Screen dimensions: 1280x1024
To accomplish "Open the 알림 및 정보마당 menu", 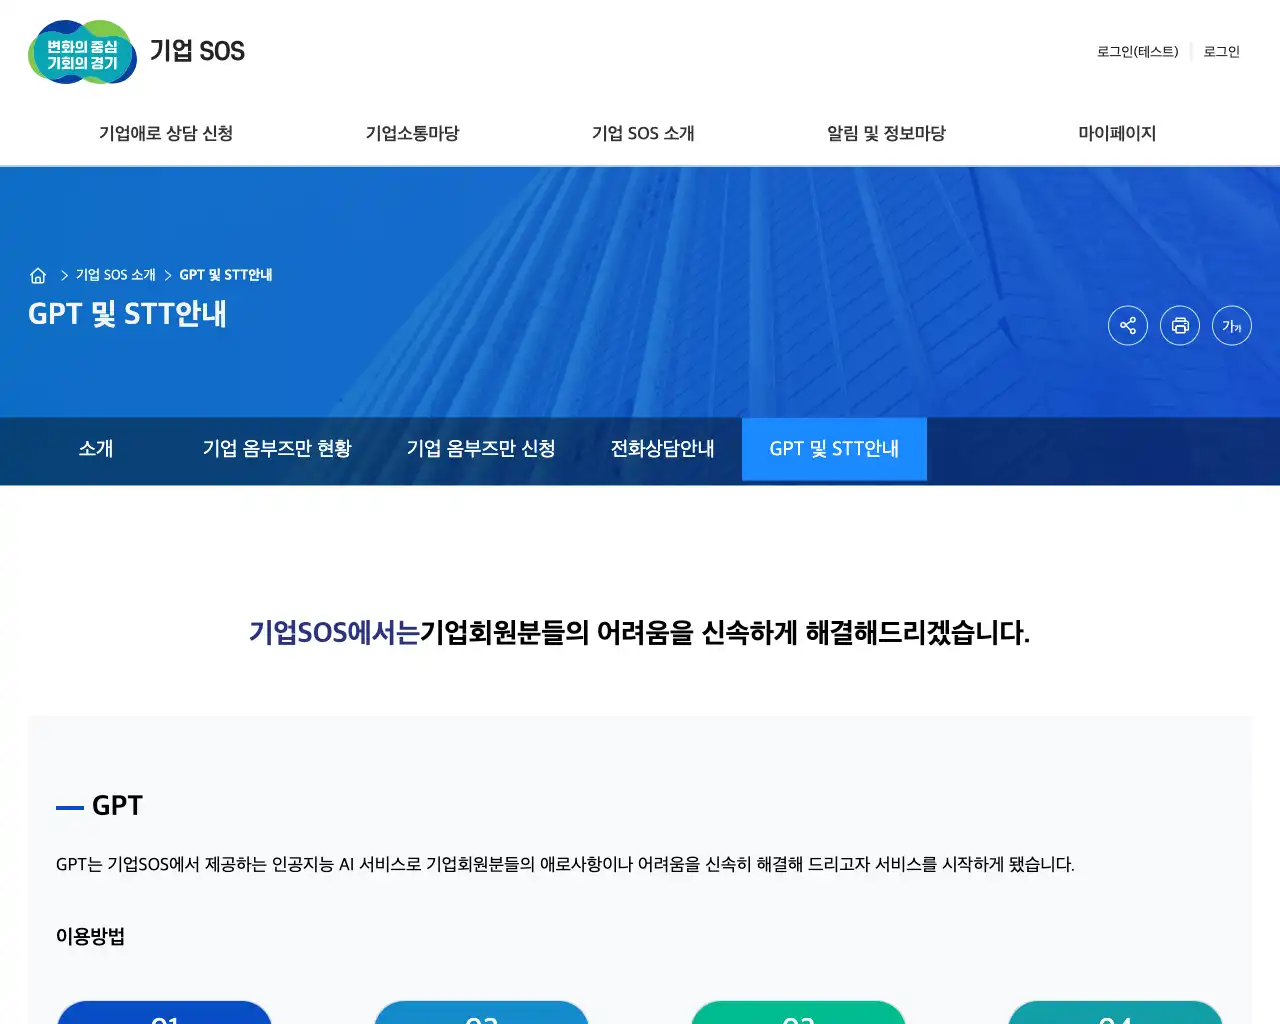I will pyautogui.click(x=885, y=133).
